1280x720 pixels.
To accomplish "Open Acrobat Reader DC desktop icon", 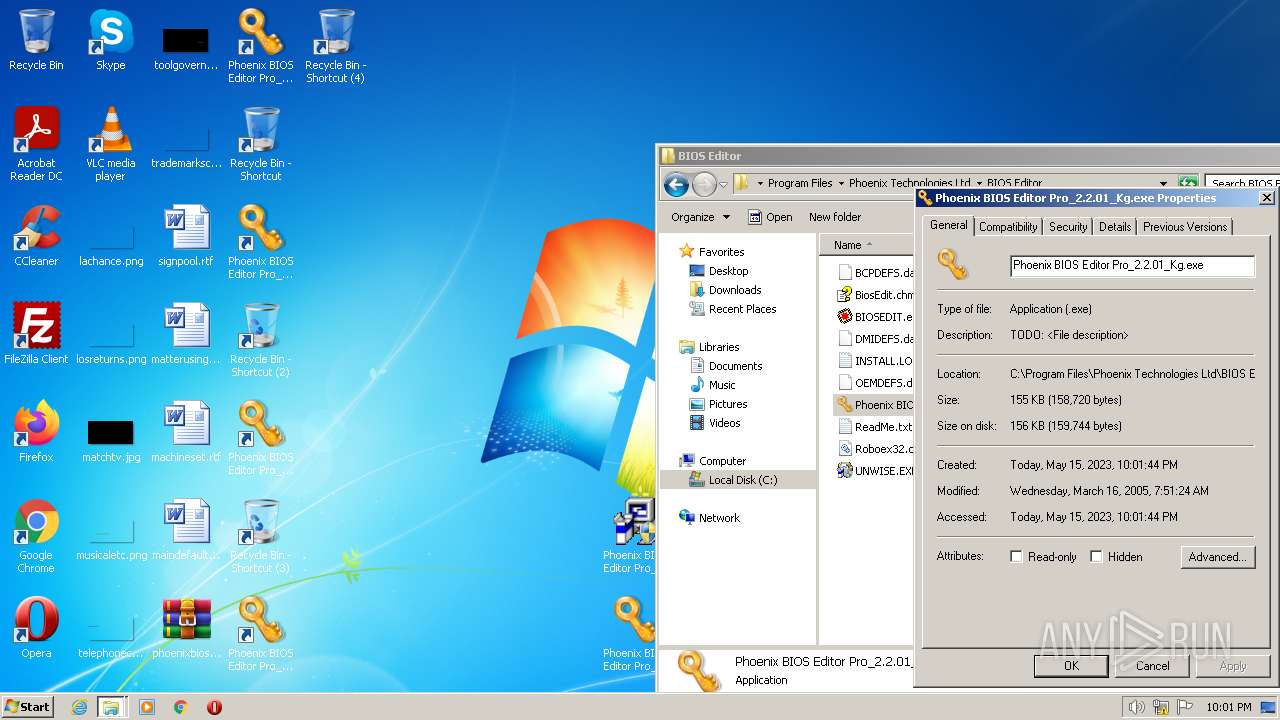I will (x=36, y=144).
